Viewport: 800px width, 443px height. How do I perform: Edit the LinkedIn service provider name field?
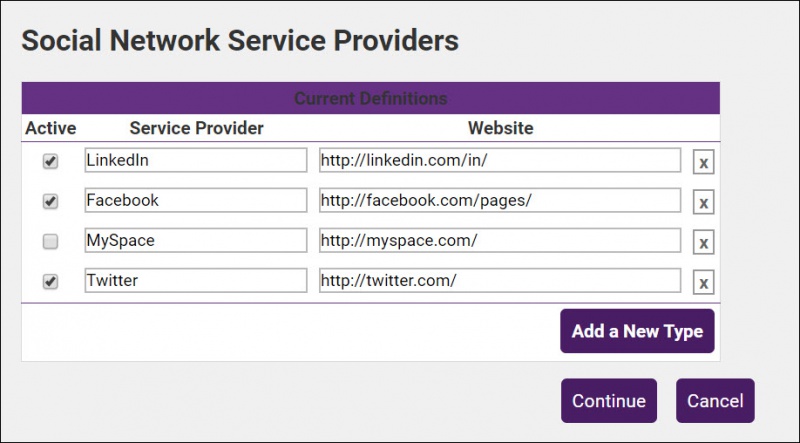(x=196, y=160)
